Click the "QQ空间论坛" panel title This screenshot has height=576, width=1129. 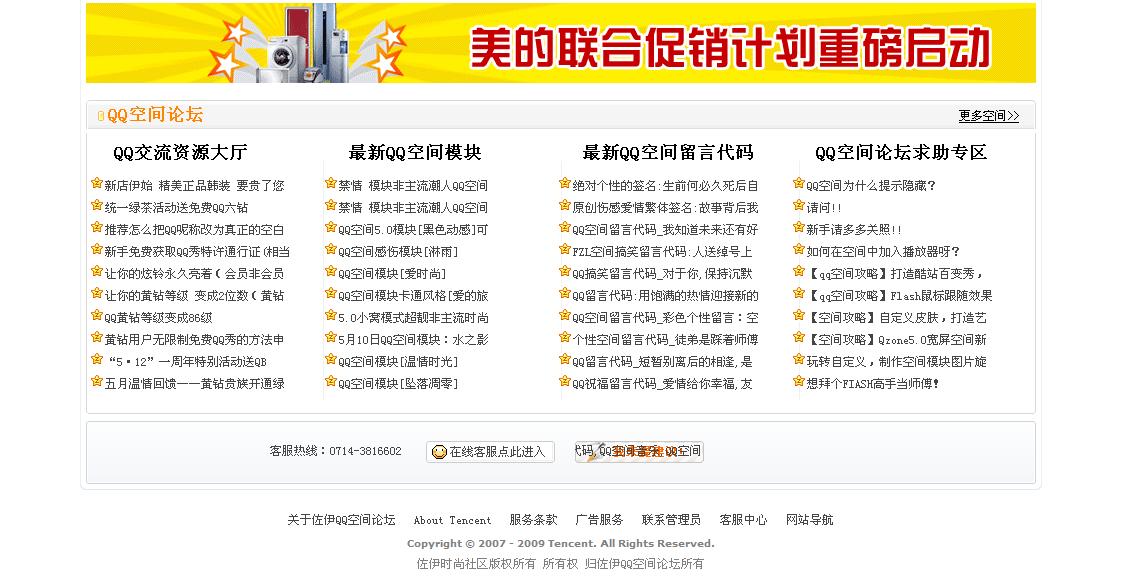155,115
